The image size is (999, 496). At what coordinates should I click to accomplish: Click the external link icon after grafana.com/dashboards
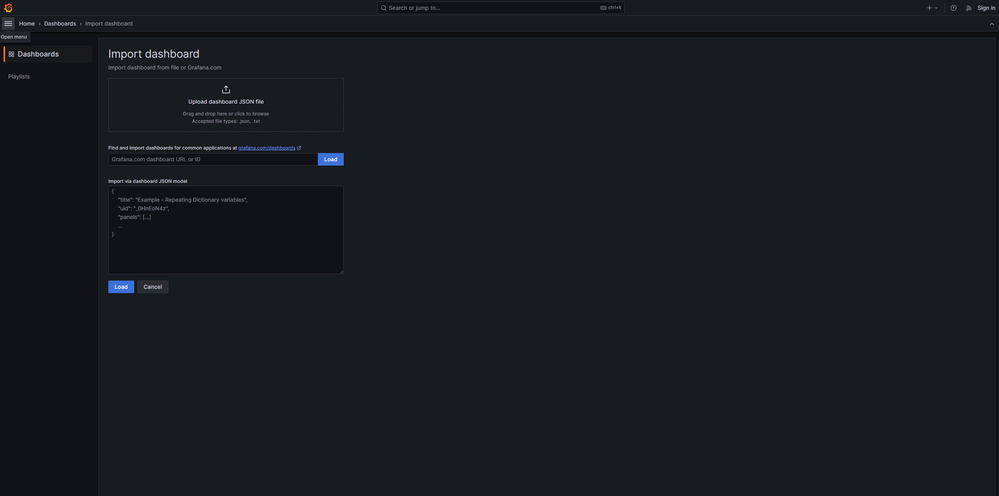tap(299, 148)
